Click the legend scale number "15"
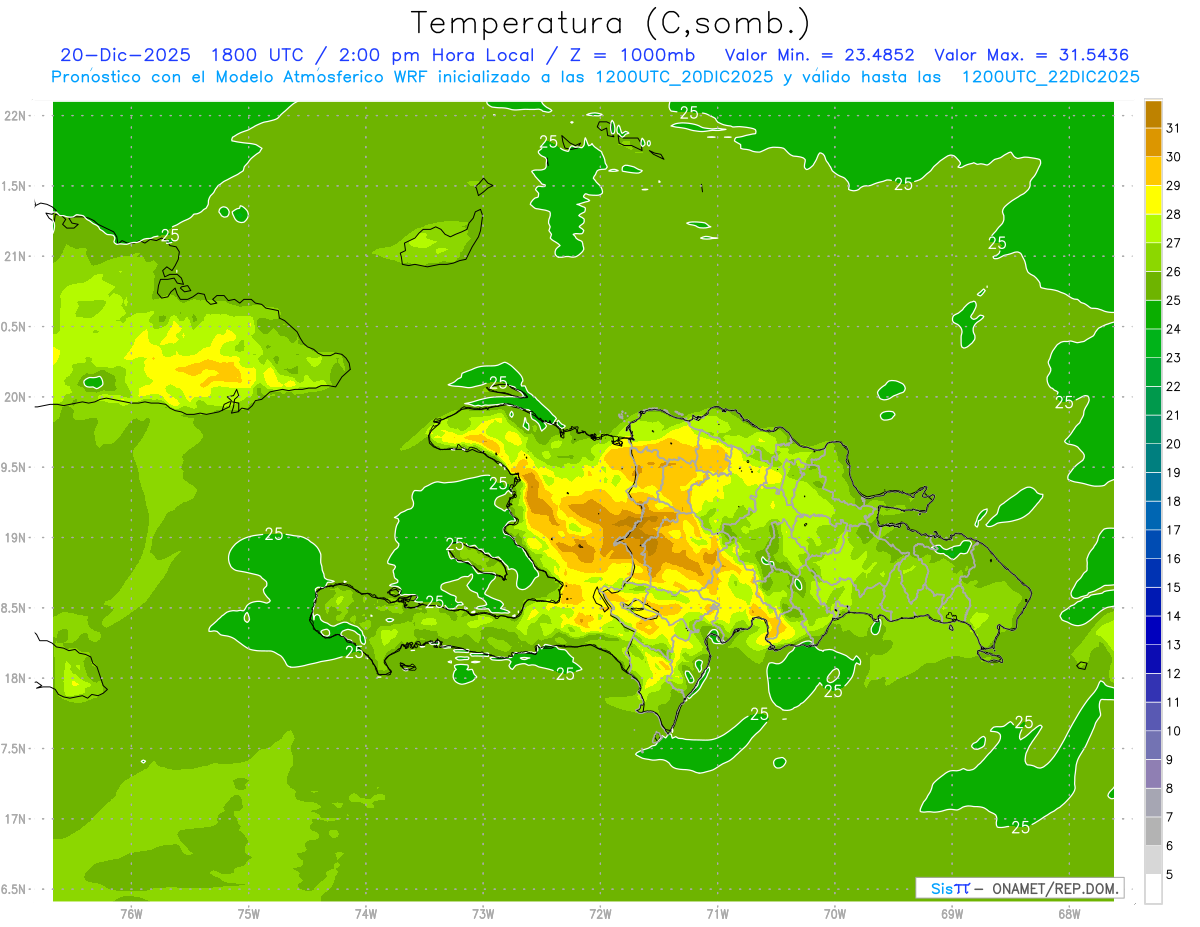1200x927 pixels. pyautogui.click(x=1174, y=587)
